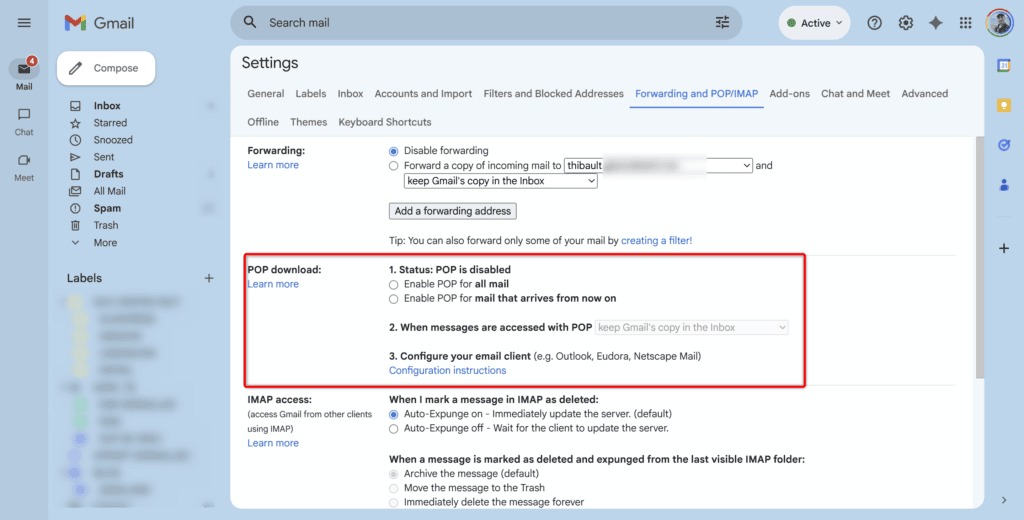Select Auto-Expunge on radio button
Screen dimensions: 1024x520
(393, 414)
